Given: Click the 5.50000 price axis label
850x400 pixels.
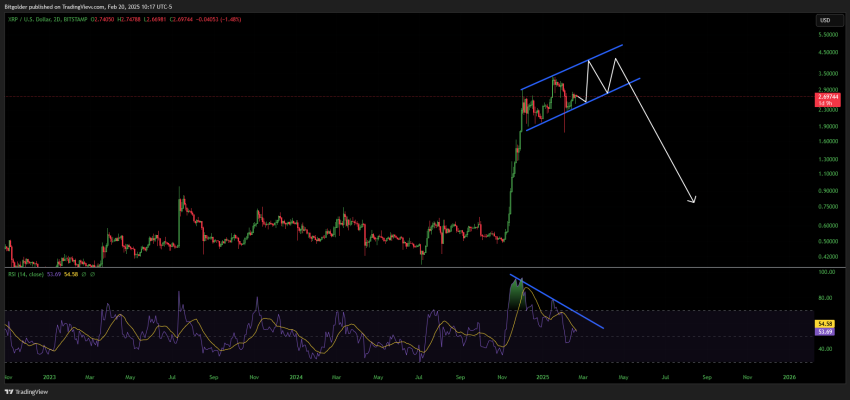Looking at the screenshot, I should point(826,36).
